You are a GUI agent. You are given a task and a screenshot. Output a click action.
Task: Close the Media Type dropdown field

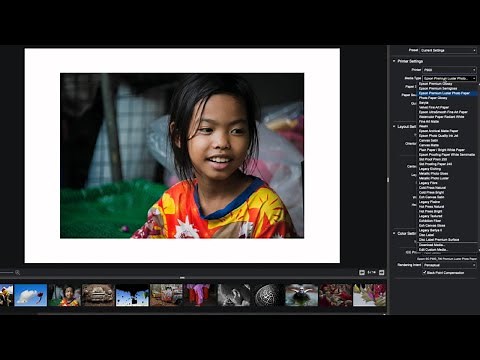[449, 78]
